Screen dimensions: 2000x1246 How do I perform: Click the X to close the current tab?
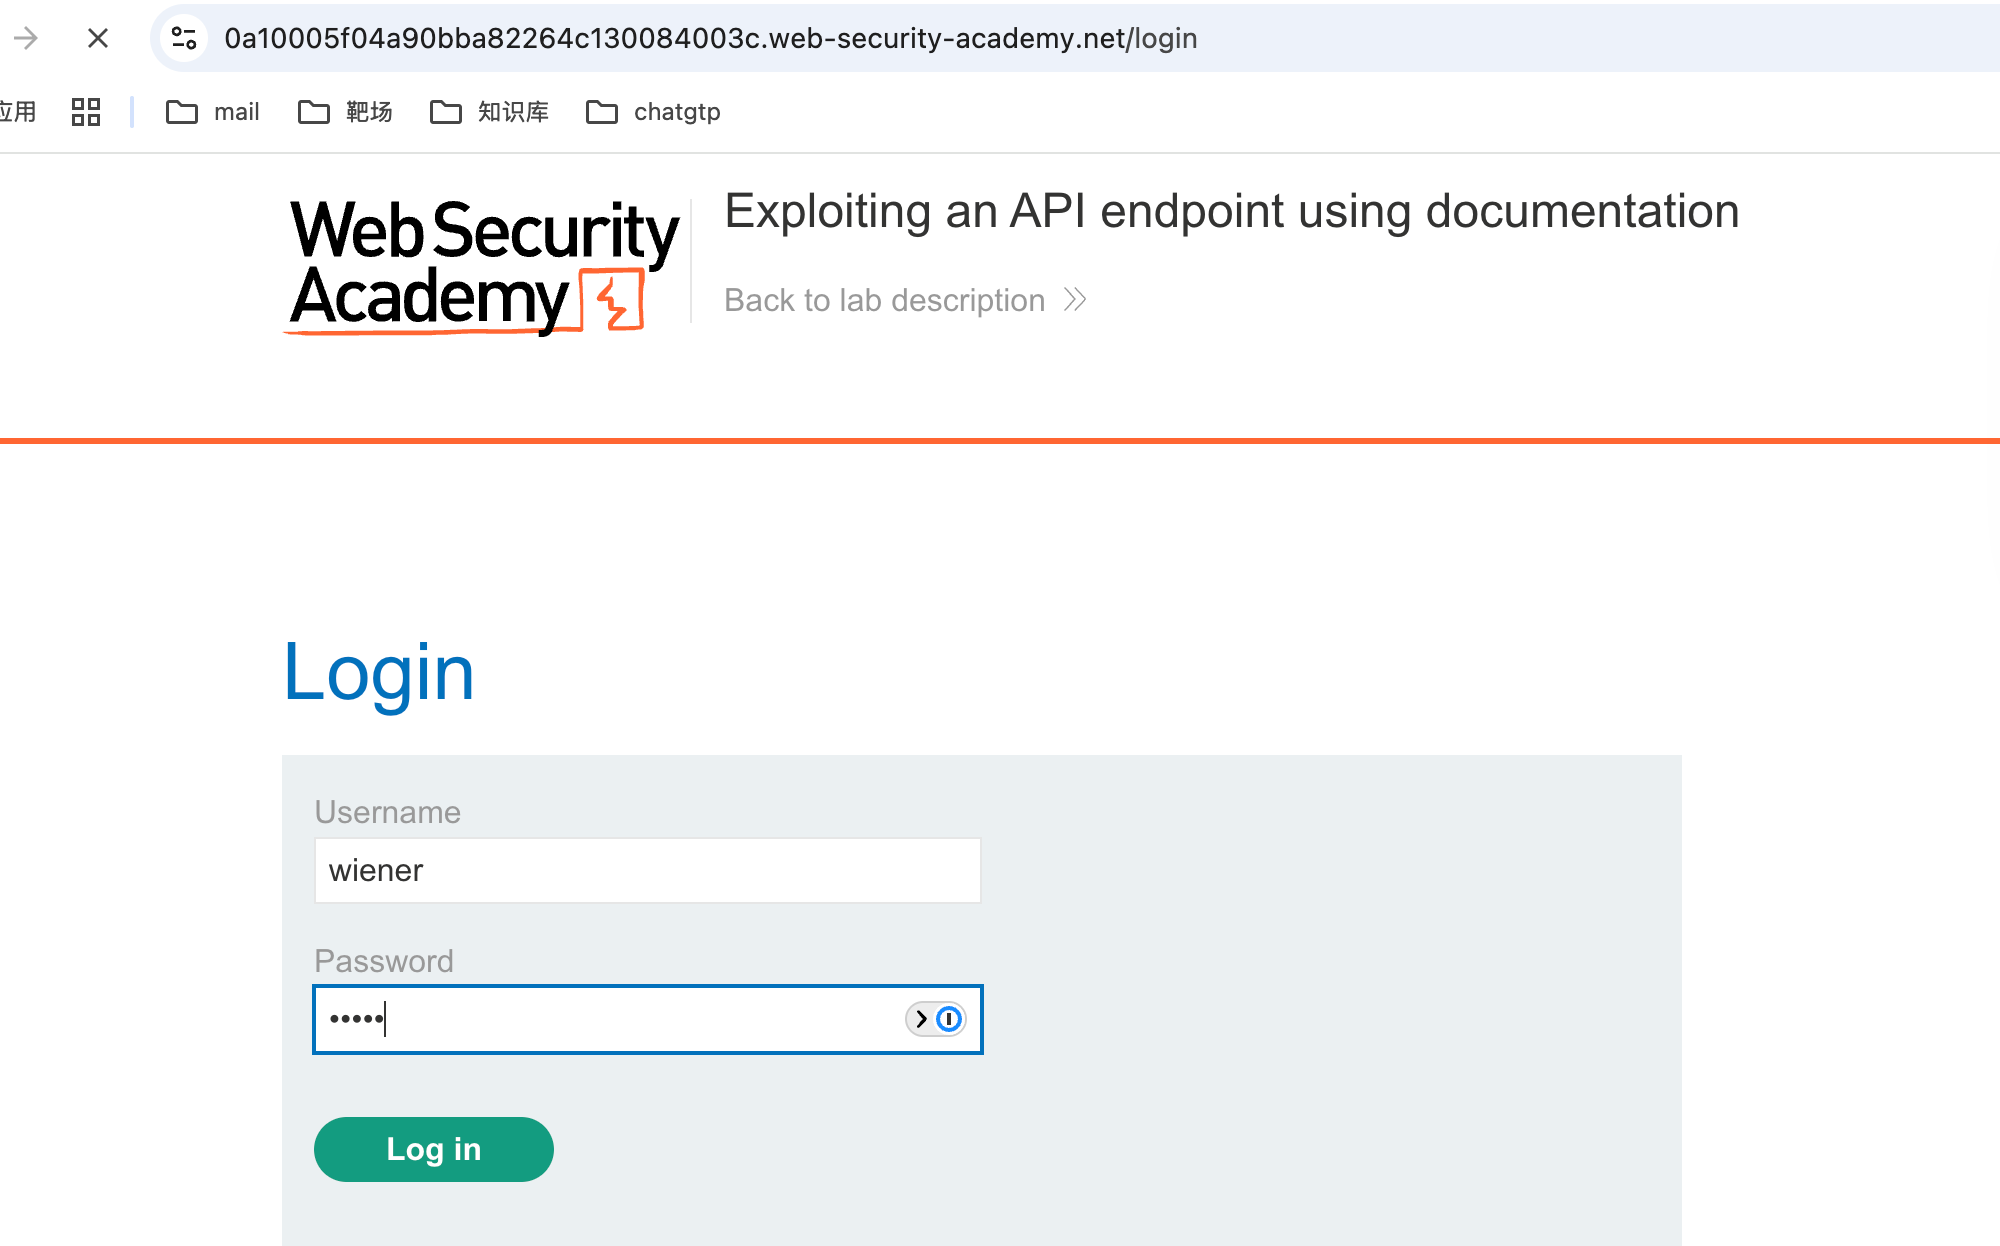tap(97, 38)
